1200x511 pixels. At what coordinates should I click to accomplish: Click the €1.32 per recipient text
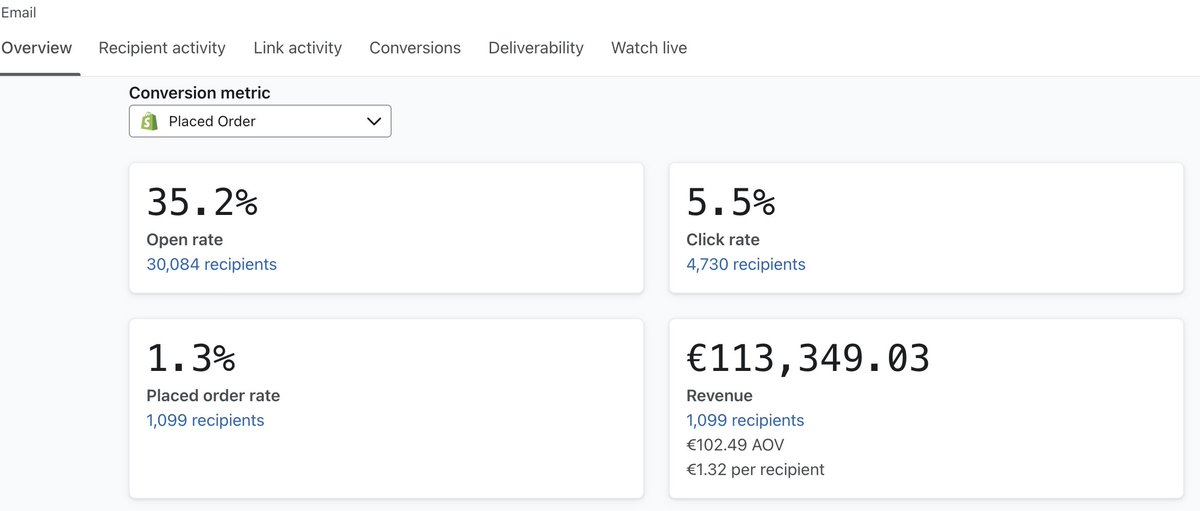(755, 469)
